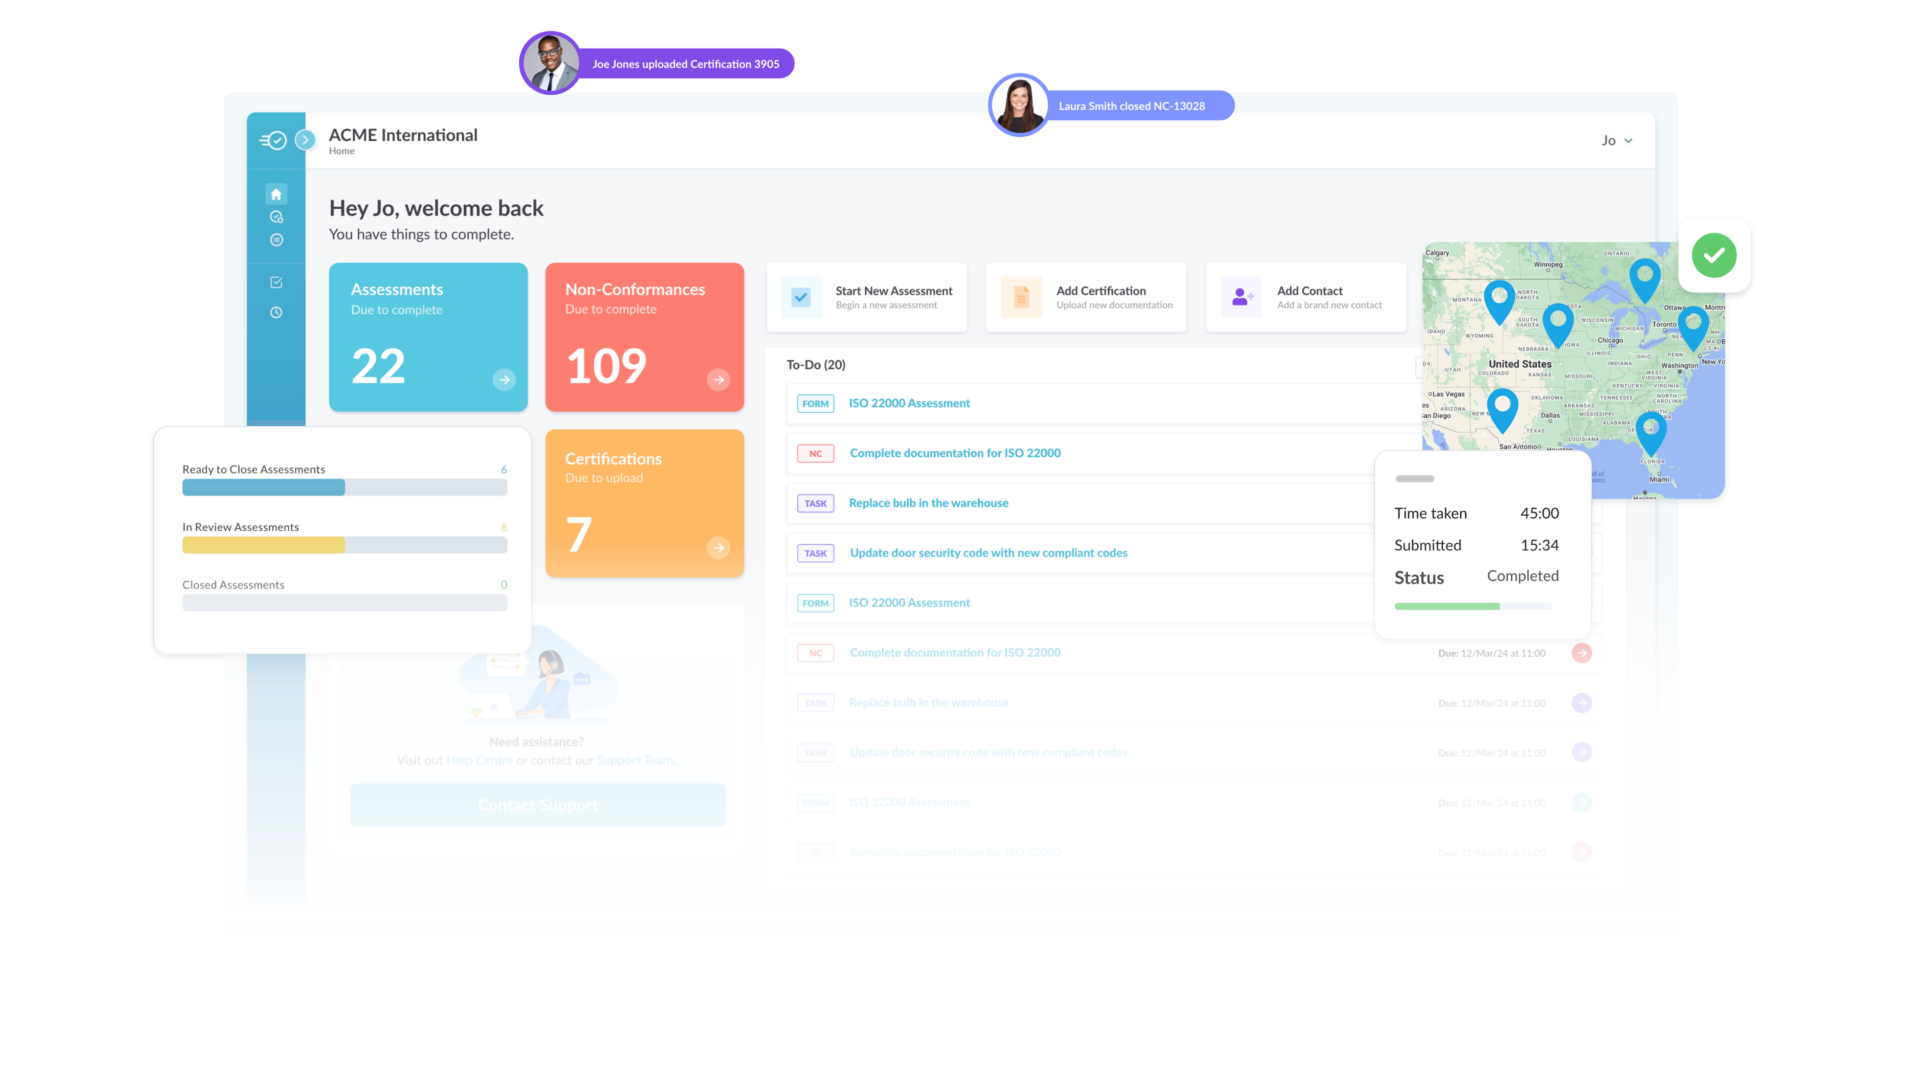
Task: Open the Jo account dropdown at top right
Action: click(1616, 140)
